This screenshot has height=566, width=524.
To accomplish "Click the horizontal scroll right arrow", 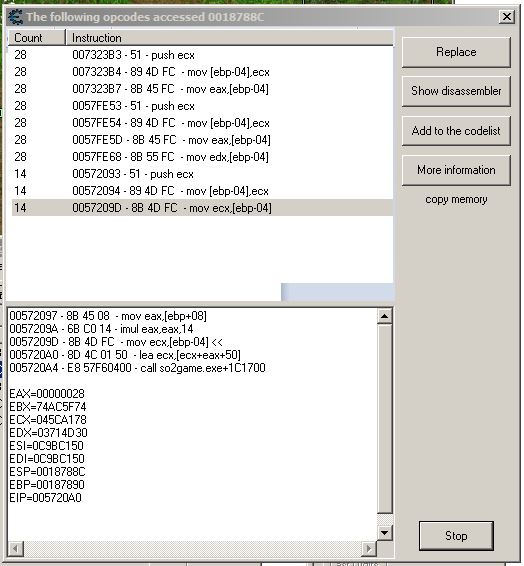I will 369,549.
